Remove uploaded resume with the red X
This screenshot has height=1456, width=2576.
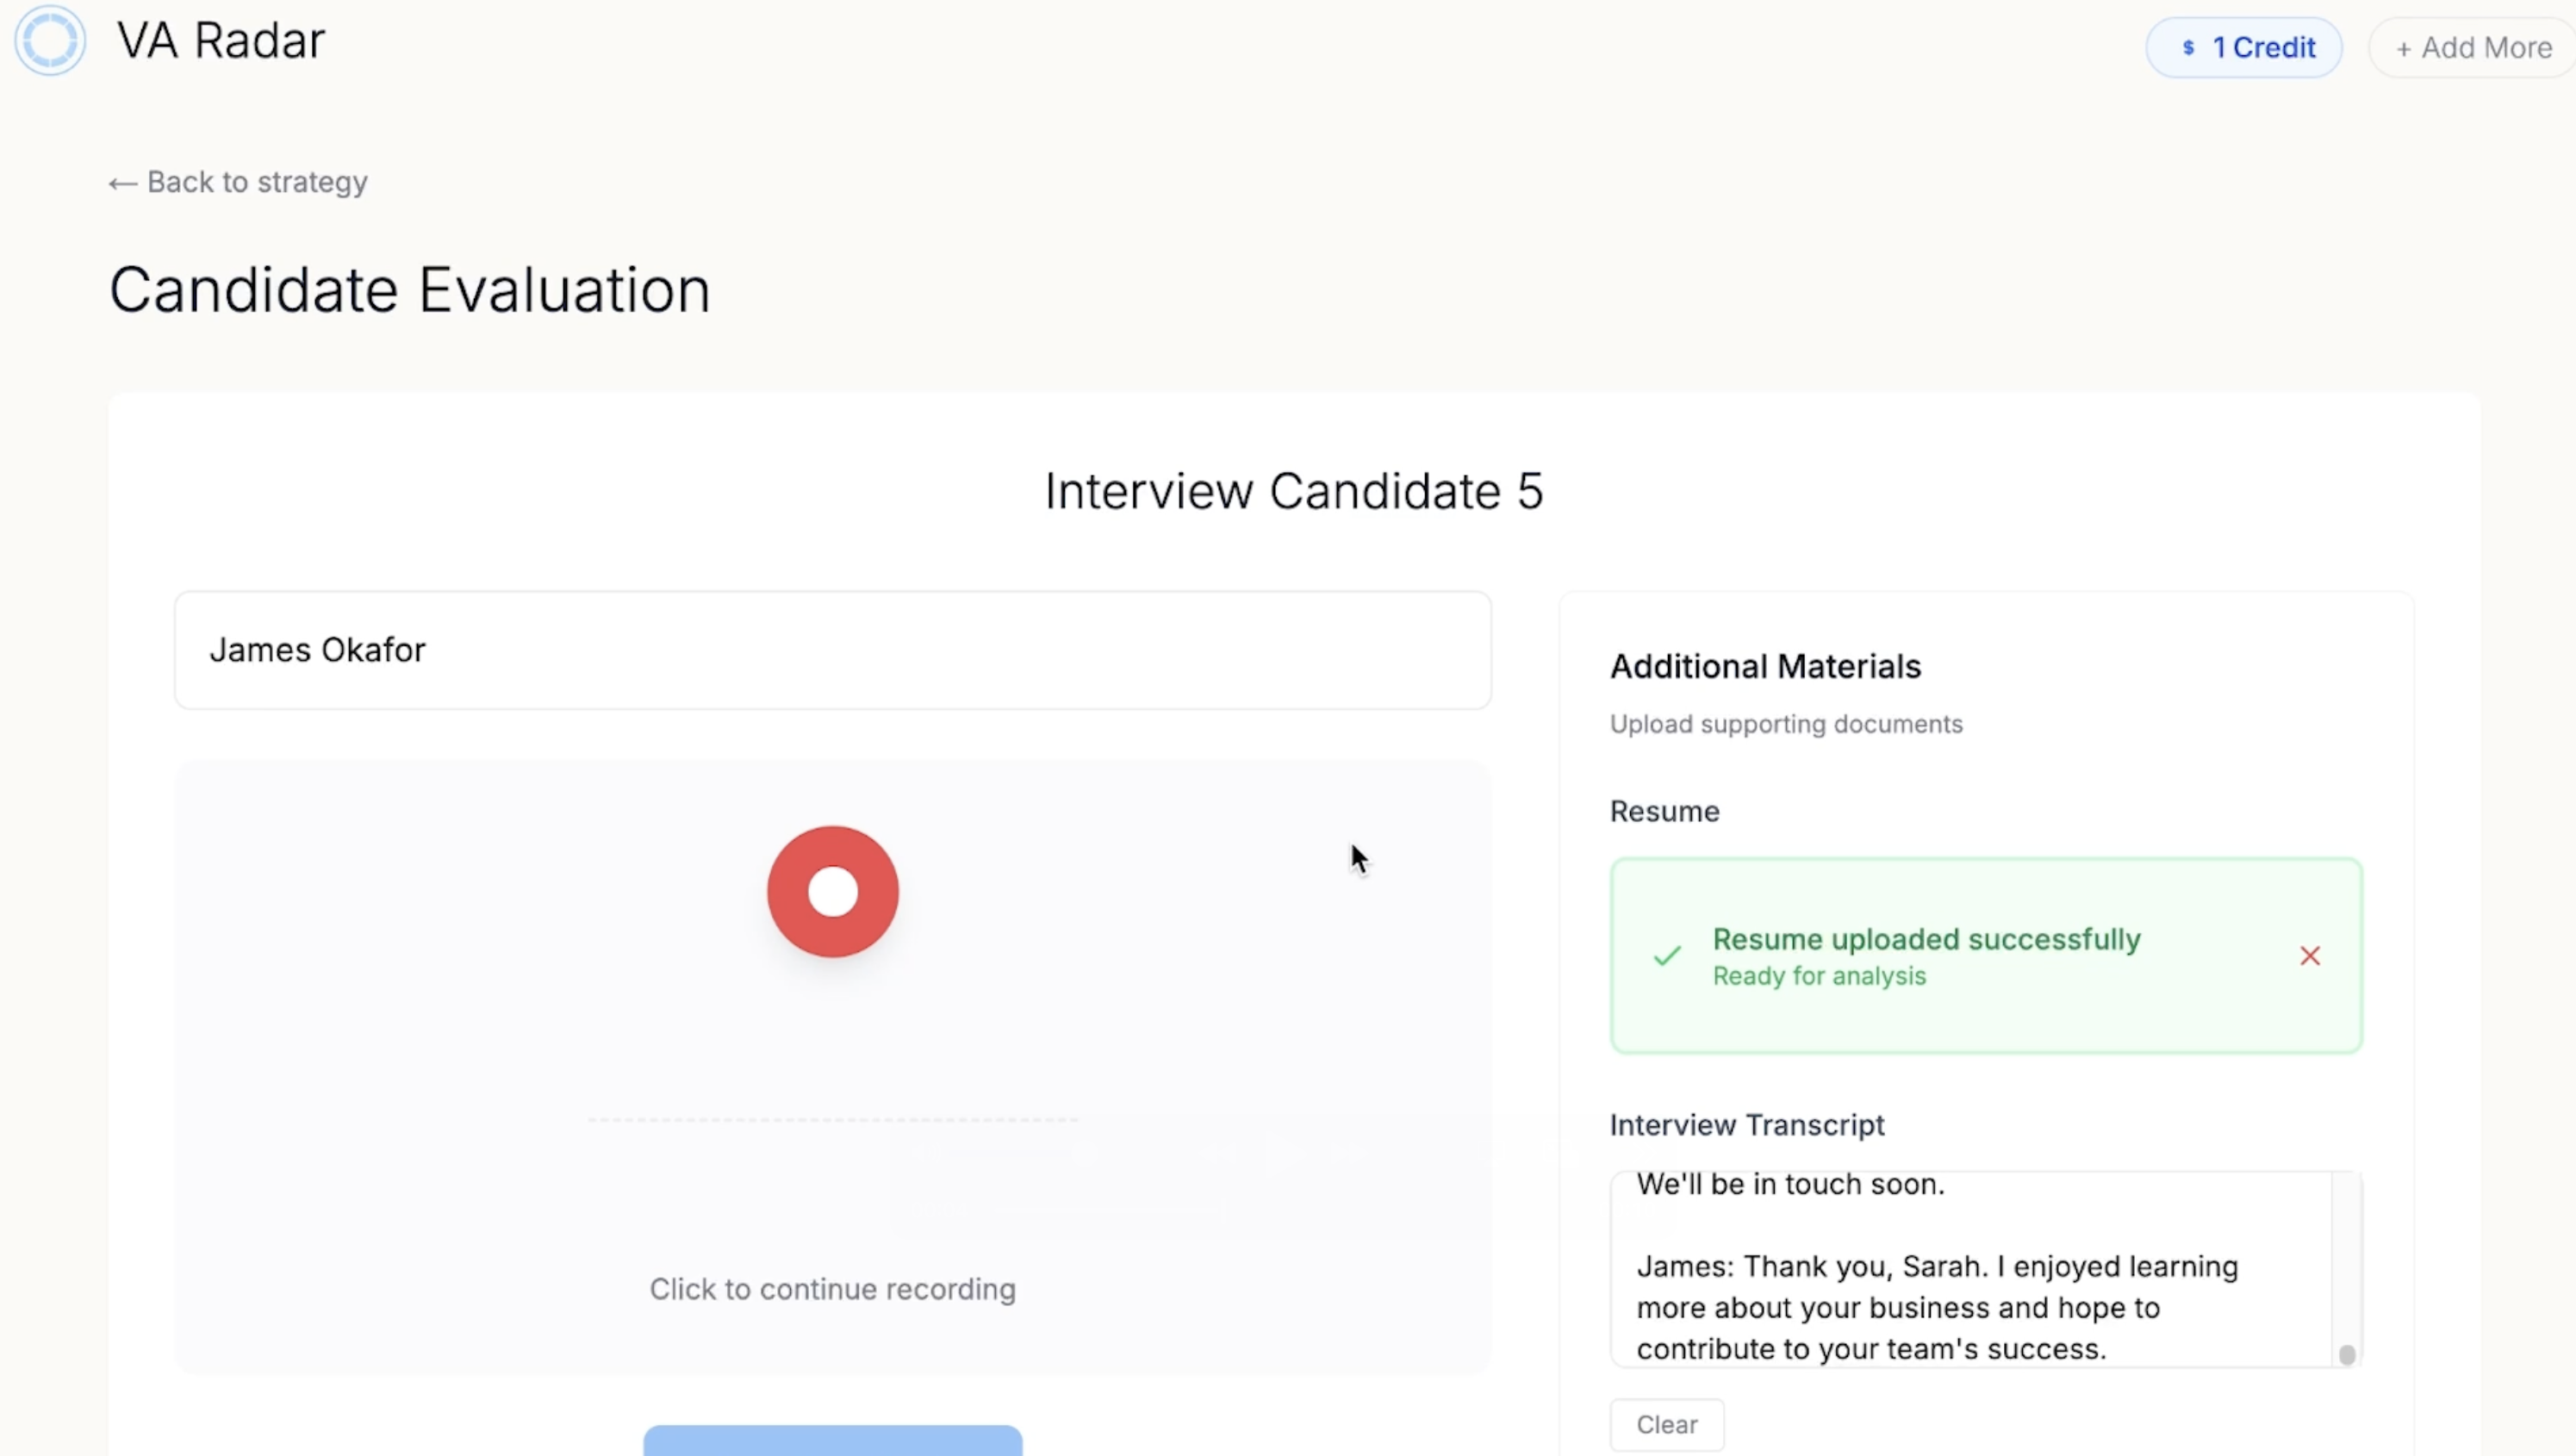pos(2310,956)
